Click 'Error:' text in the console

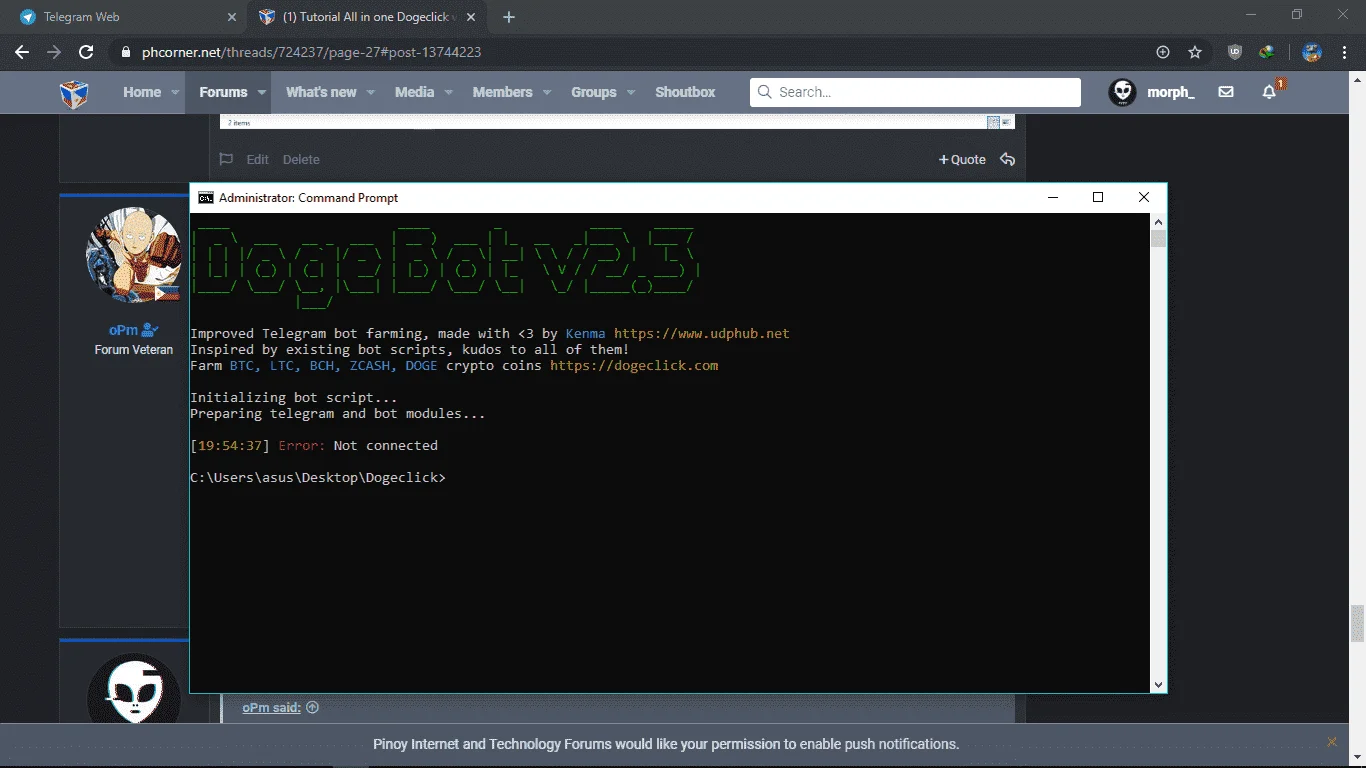pos(302,445)
